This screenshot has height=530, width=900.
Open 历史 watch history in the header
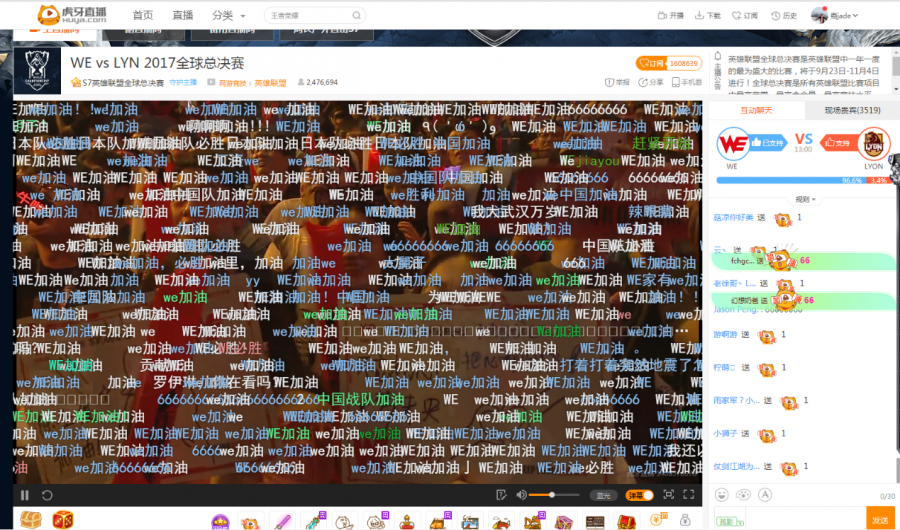[x=783, y=16]
